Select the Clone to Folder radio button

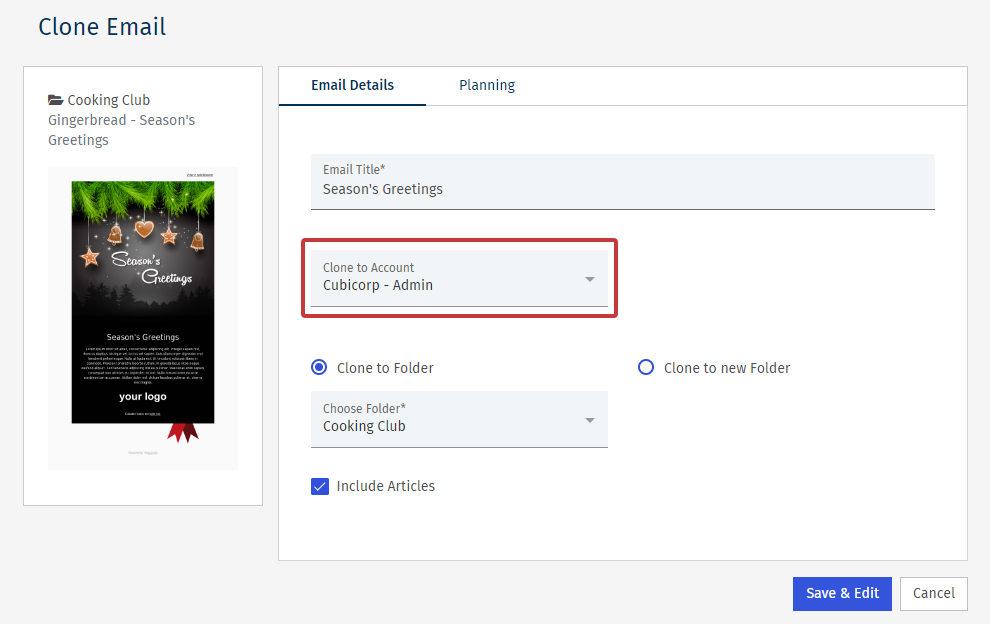pyautogui.click(x=319, y=367)
